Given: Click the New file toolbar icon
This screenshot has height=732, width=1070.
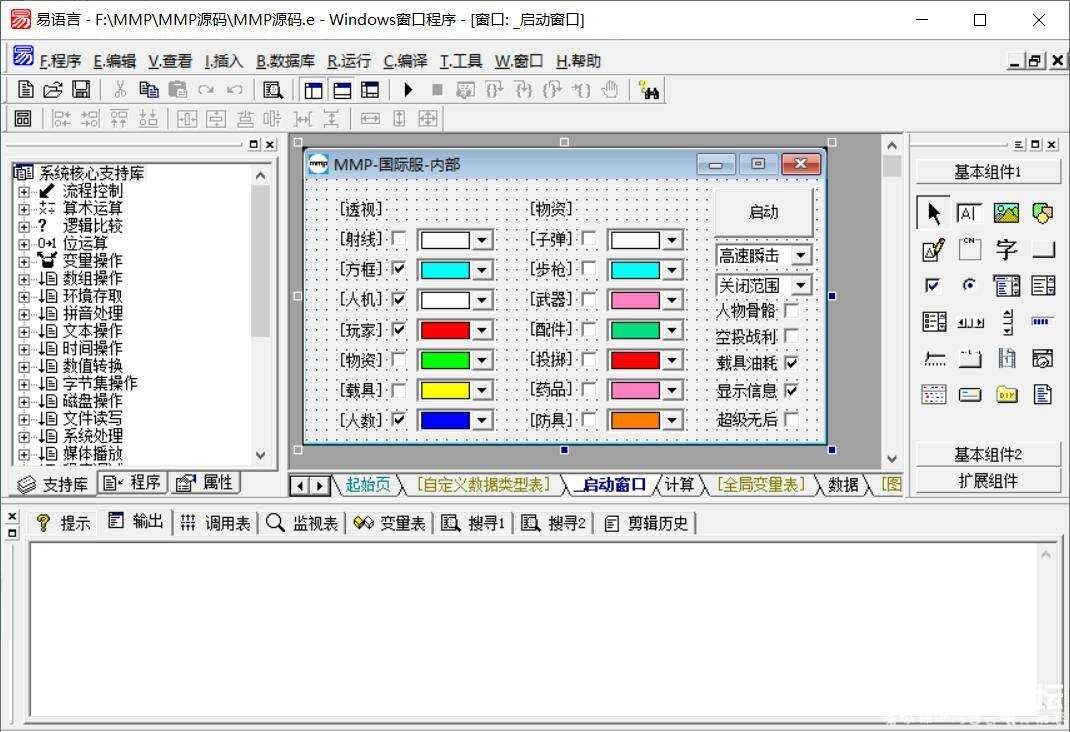Looking at the screenshot, I should click(x=25, y=89).
